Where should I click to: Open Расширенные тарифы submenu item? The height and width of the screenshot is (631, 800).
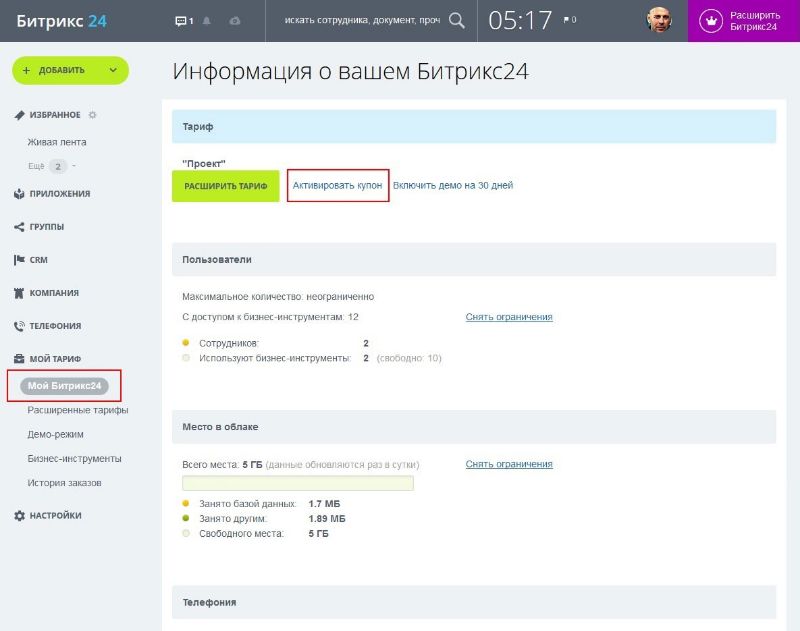point(78,410)
